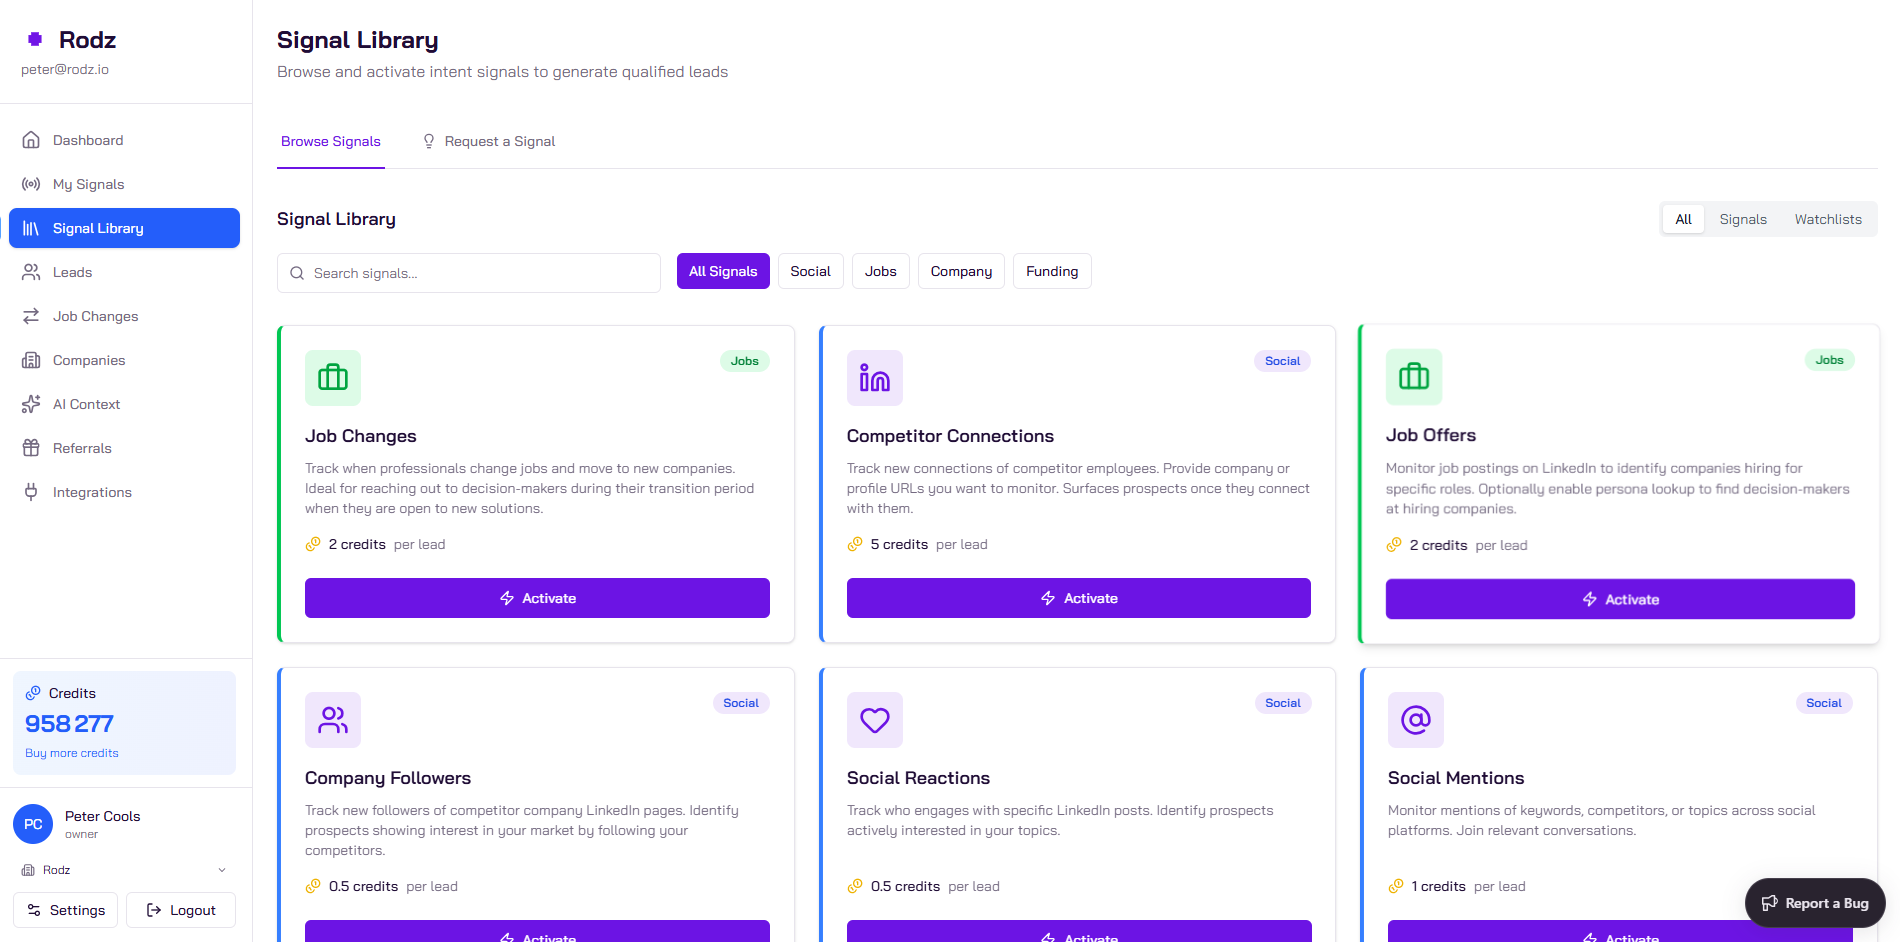Open the Dashboard home icon
The width and height of the screenshot is (1900, 942).
point(31,140)
